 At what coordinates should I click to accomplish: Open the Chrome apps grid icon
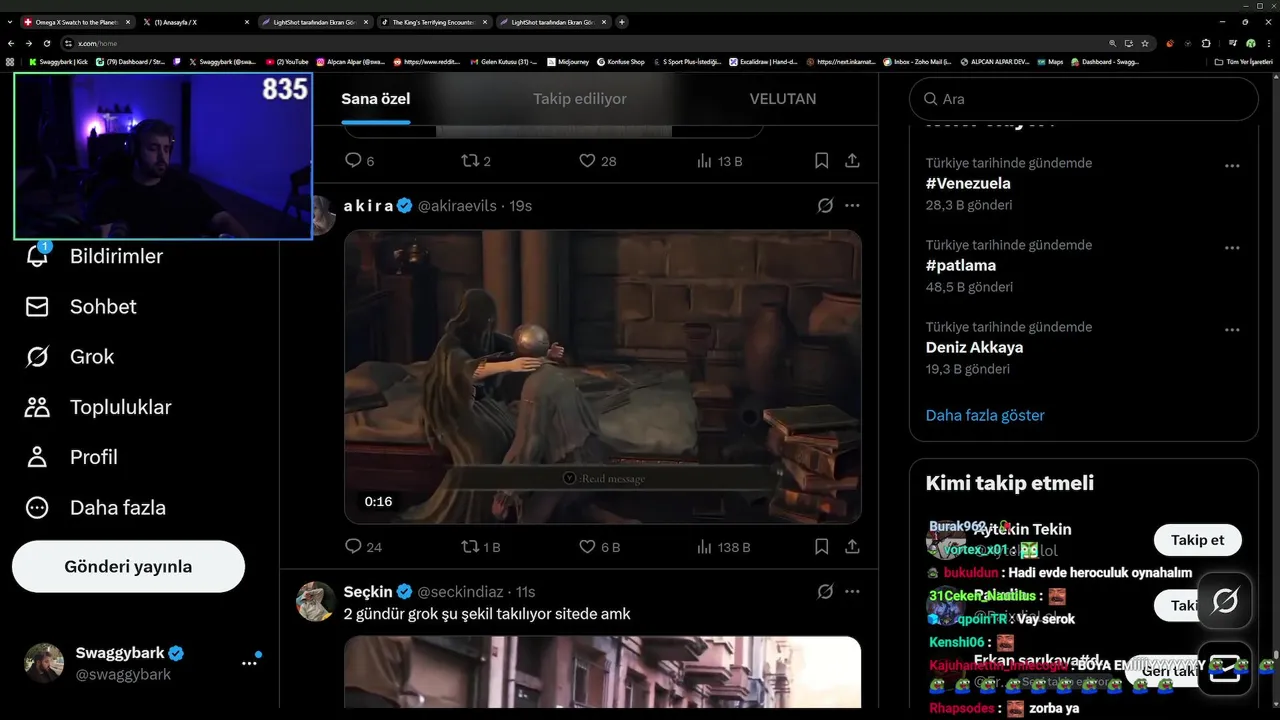10,62
